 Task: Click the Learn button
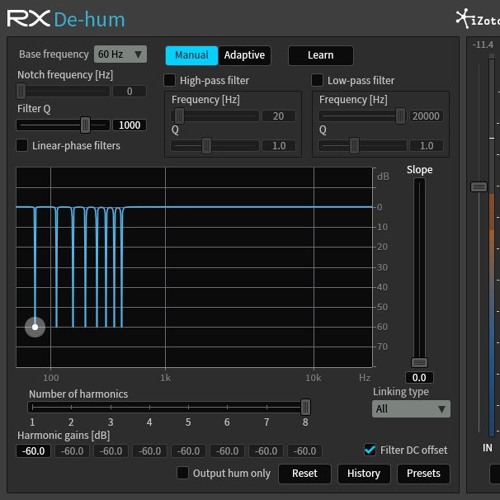tap(320, 55)
